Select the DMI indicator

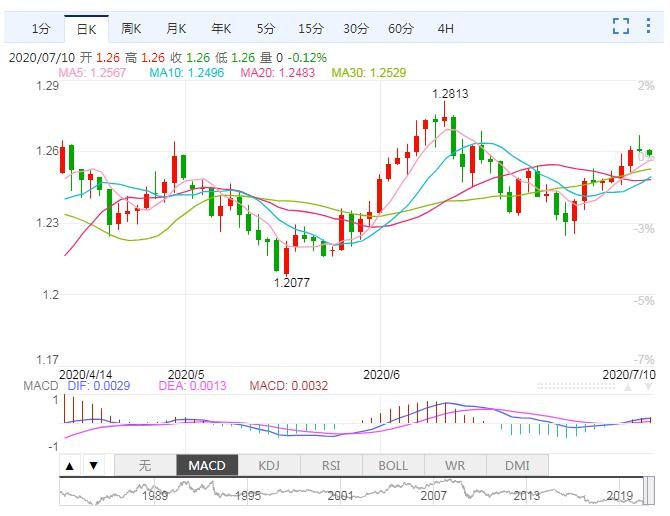[x=517, y=465]
